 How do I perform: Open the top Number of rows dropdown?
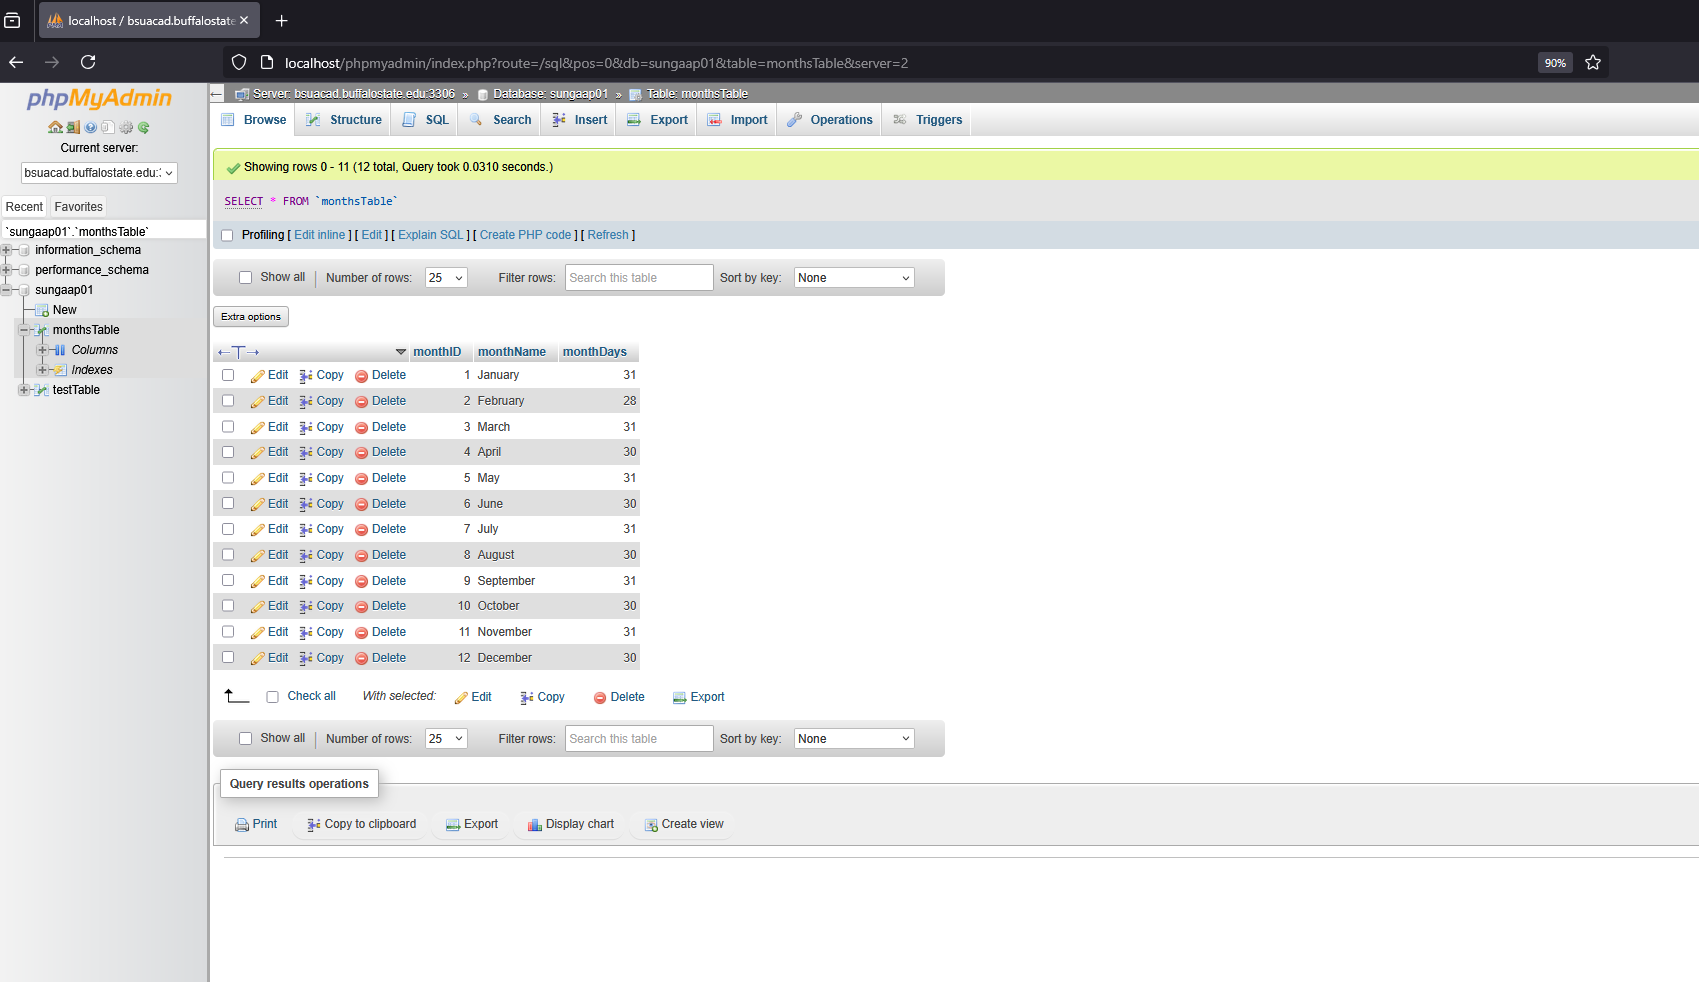point(446,278)
